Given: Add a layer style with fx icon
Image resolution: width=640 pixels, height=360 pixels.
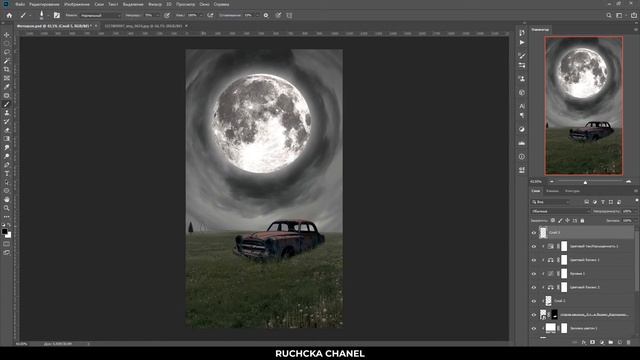Looking at the screenshot, I should pyautogui.click(x=584, y=342).
